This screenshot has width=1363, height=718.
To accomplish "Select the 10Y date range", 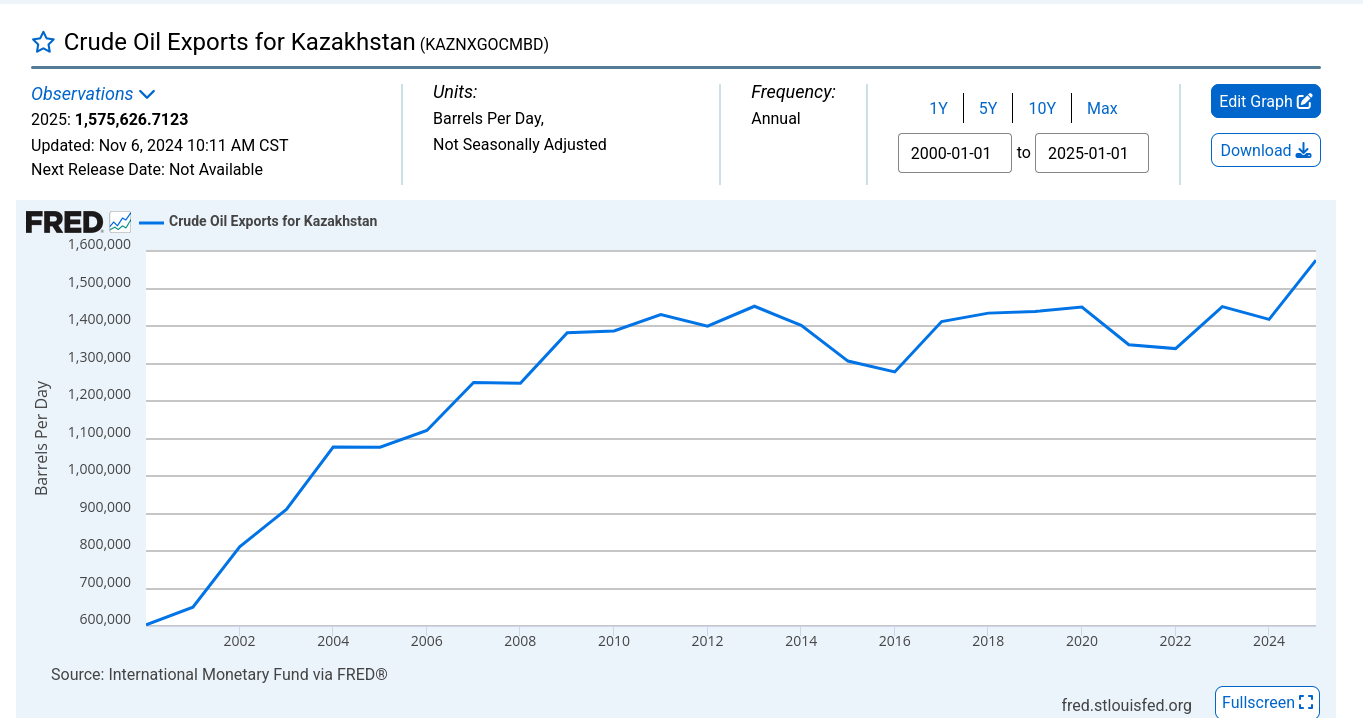I will (x=1042, y=108).
